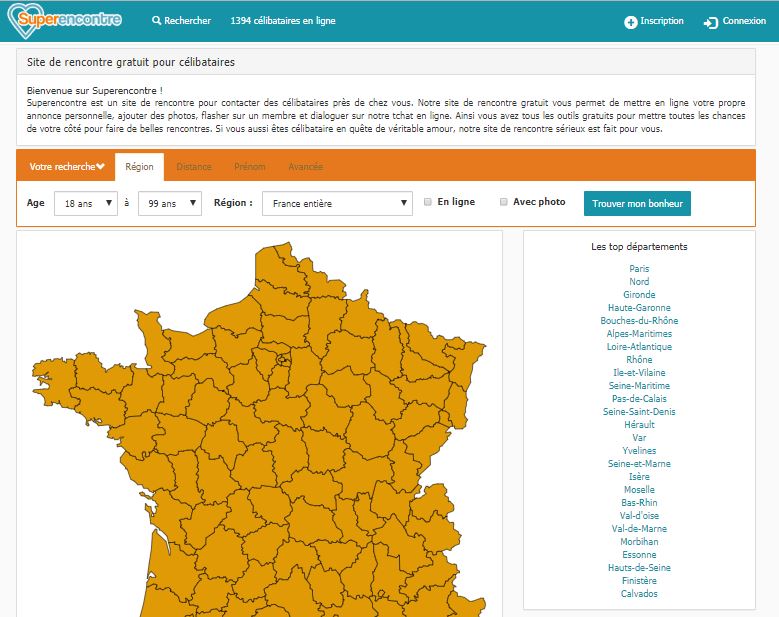The width and height of the screenshot is (779, 617).
Task: Open the Loire-Atlantique department link
Action: coord(639,346)
